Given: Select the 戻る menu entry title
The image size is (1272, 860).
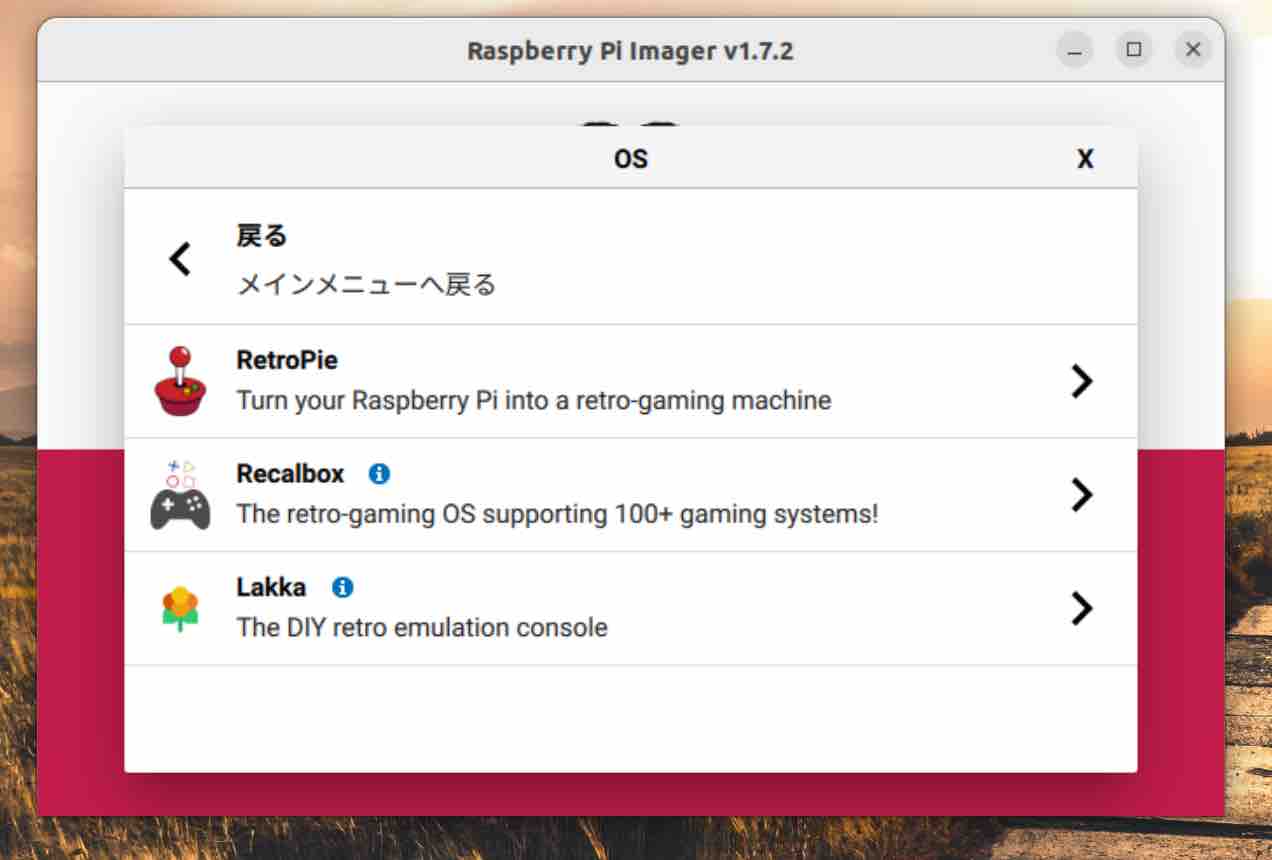Looking at the screenshot, I should pyautogui.click(x=262, y=236).
